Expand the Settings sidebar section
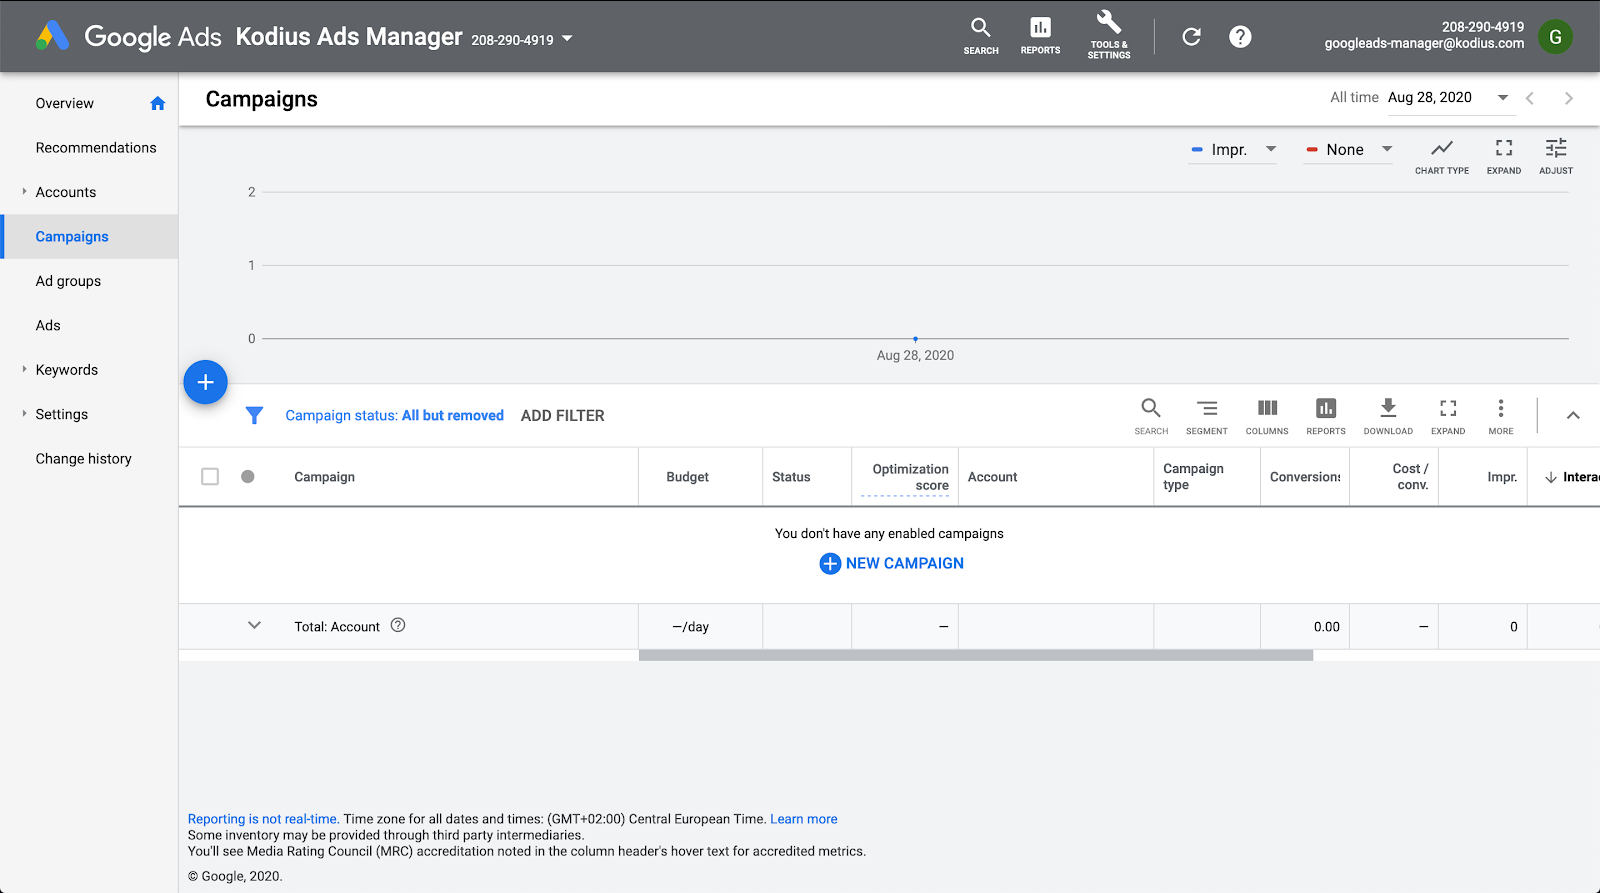1600x893 pixels. (24, 413)
